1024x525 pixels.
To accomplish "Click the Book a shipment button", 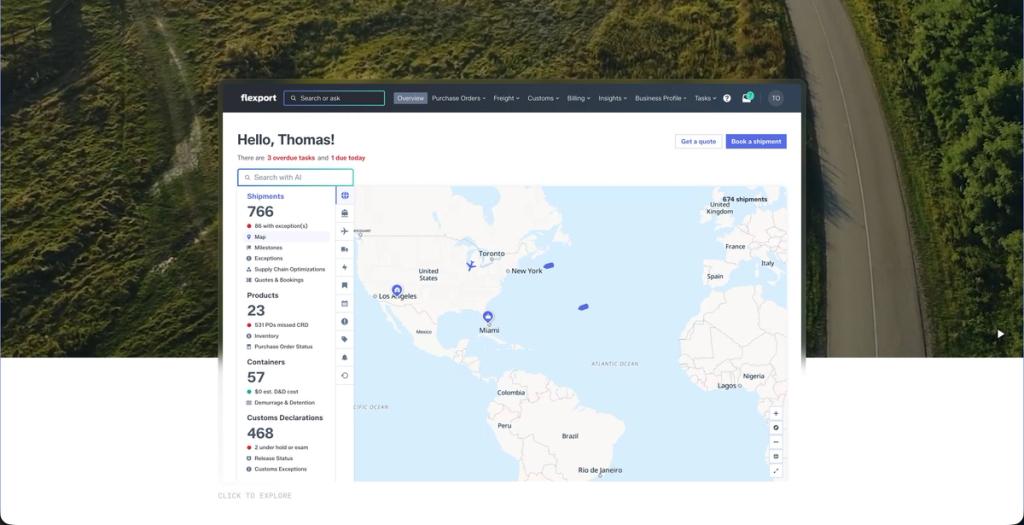I will click(756, 142).
